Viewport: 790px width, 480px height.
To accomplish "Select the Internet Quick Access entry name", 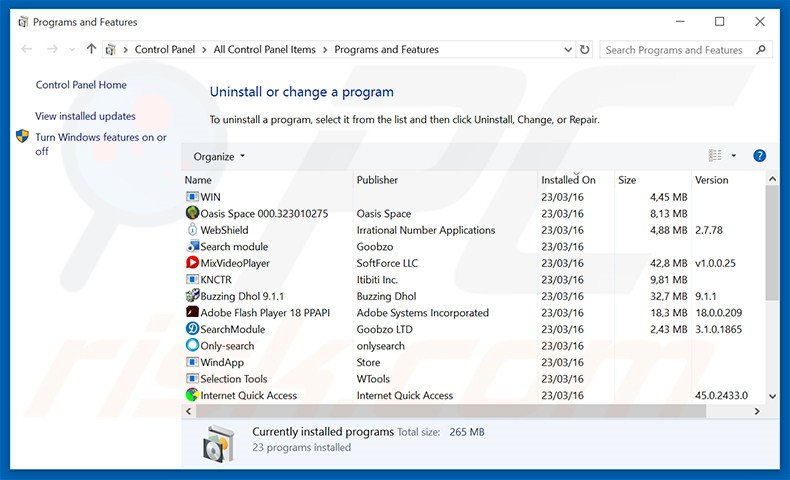I will [248, 395].
